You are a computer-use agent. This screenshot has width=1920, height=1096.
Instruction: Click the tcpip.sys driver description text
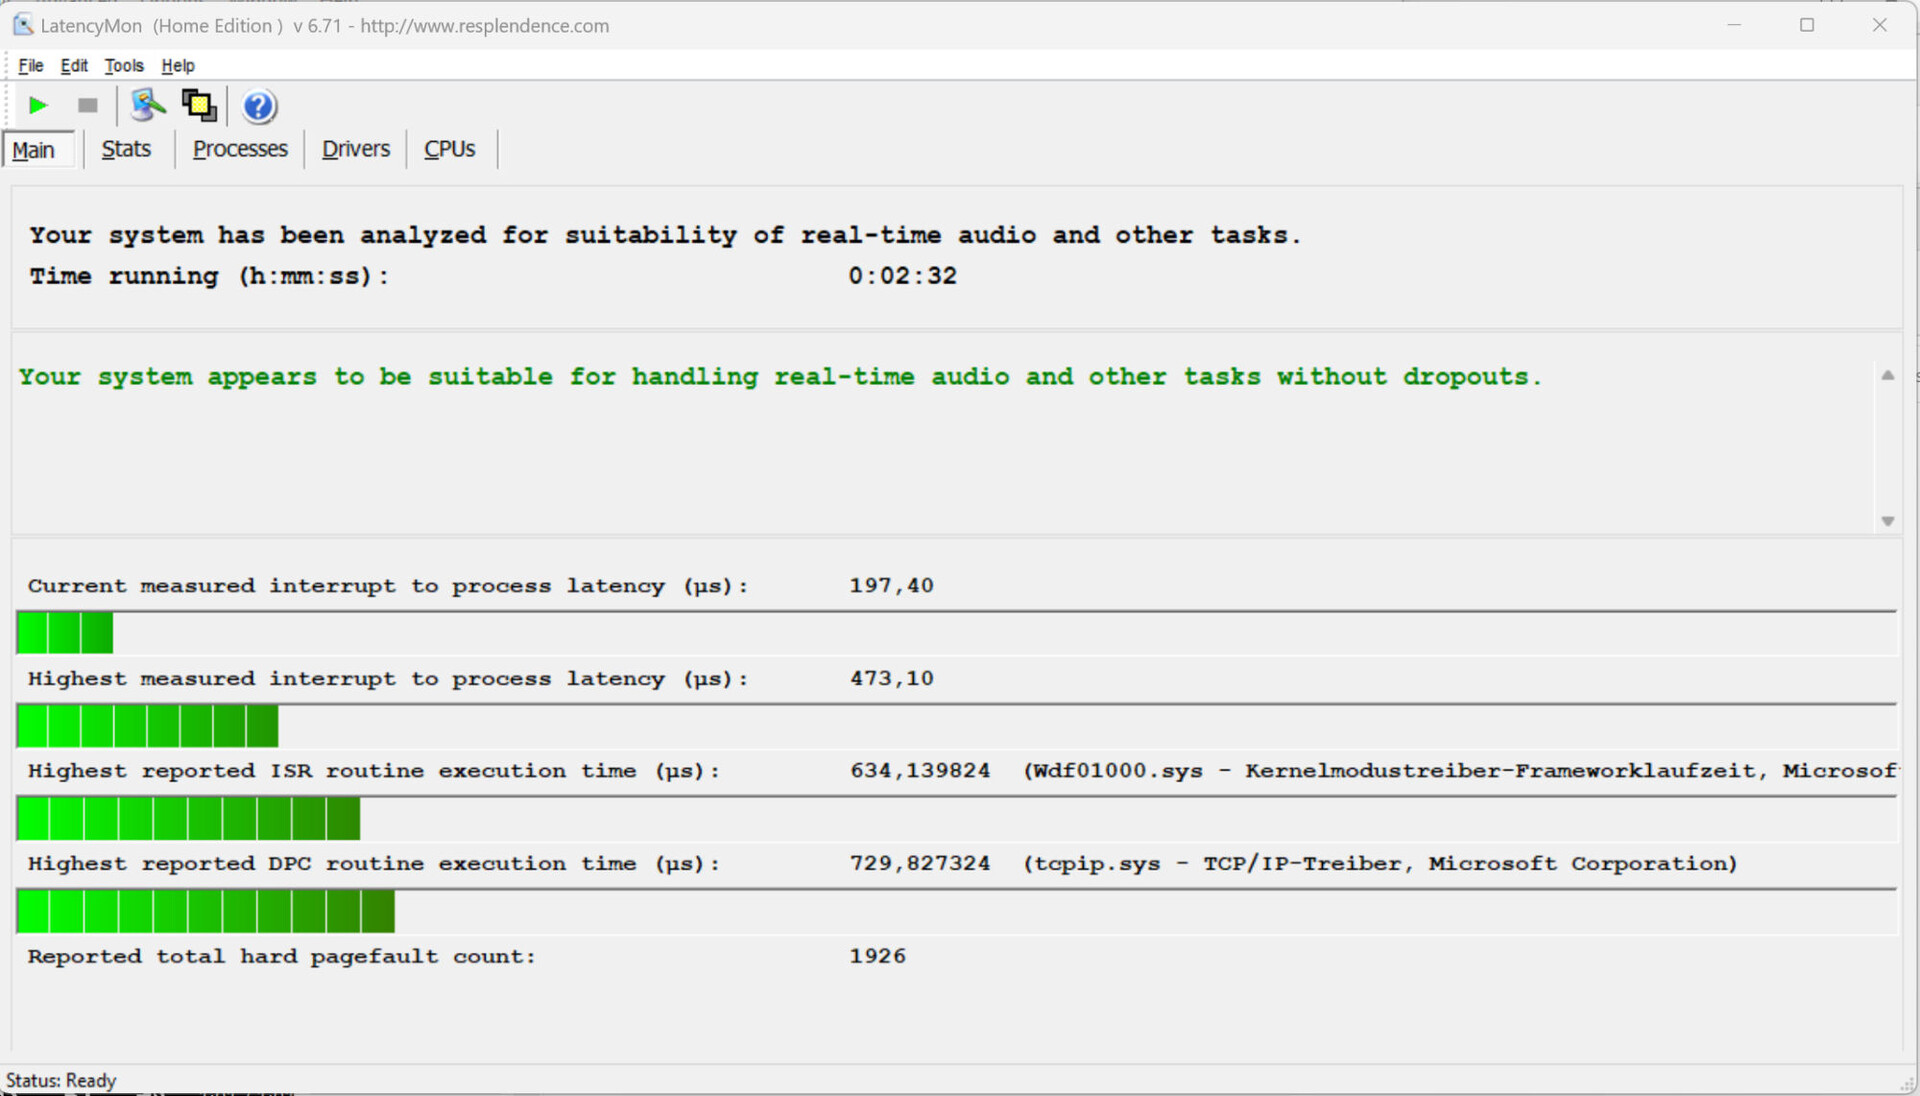coord(1380,864)
